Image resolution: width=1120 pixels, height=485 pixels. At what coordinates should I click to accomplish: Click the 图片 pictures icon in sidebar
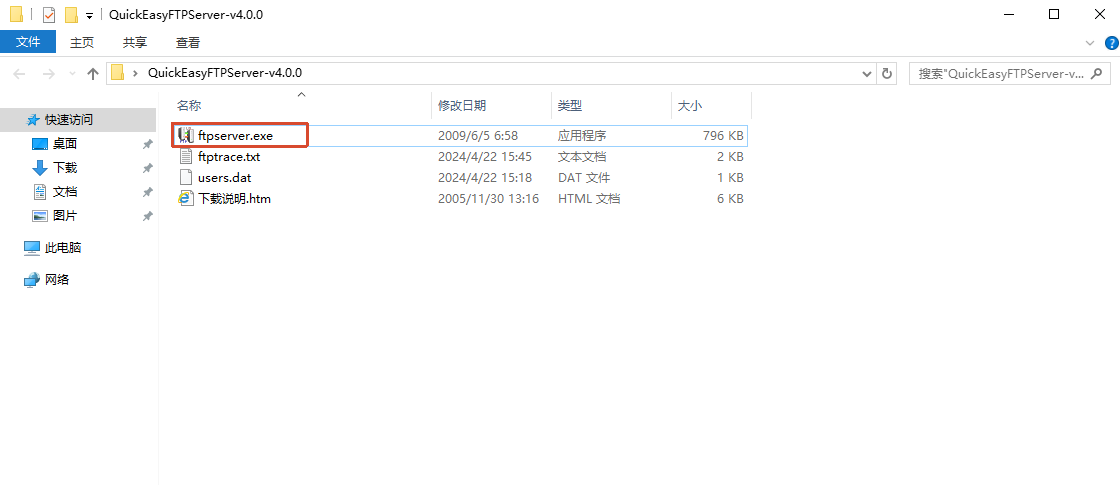40,216
